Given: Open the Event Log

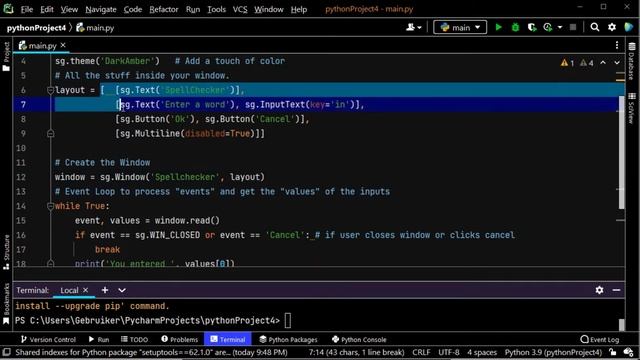Looking at the screenshot, I should pos(600,340).
